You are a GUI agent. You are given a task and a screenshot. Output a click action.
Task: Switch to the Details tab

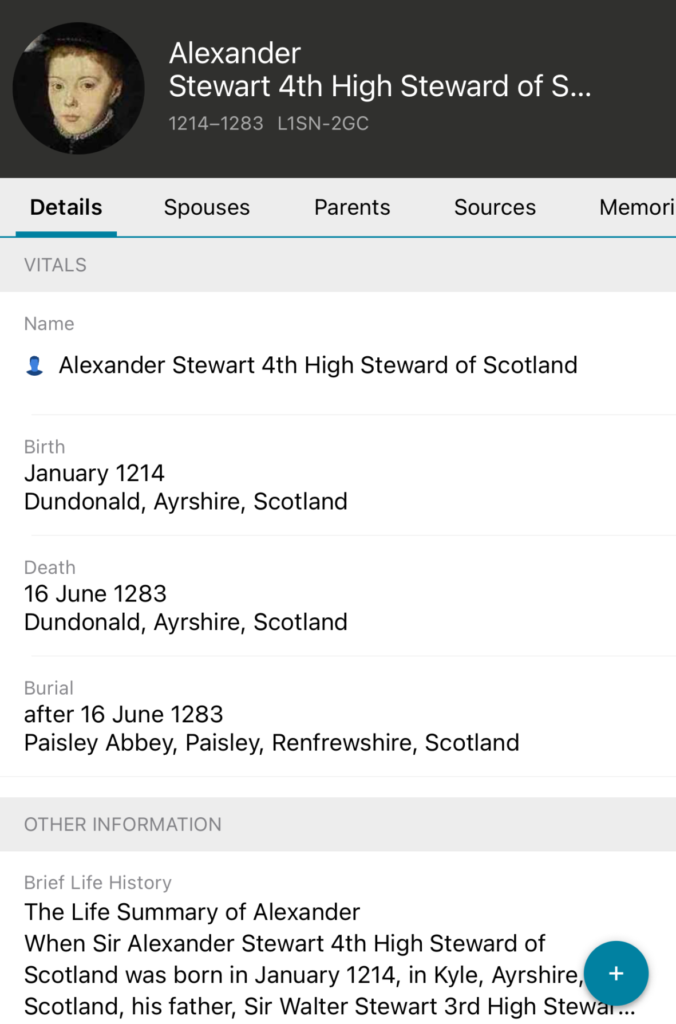tap(66, 207)
